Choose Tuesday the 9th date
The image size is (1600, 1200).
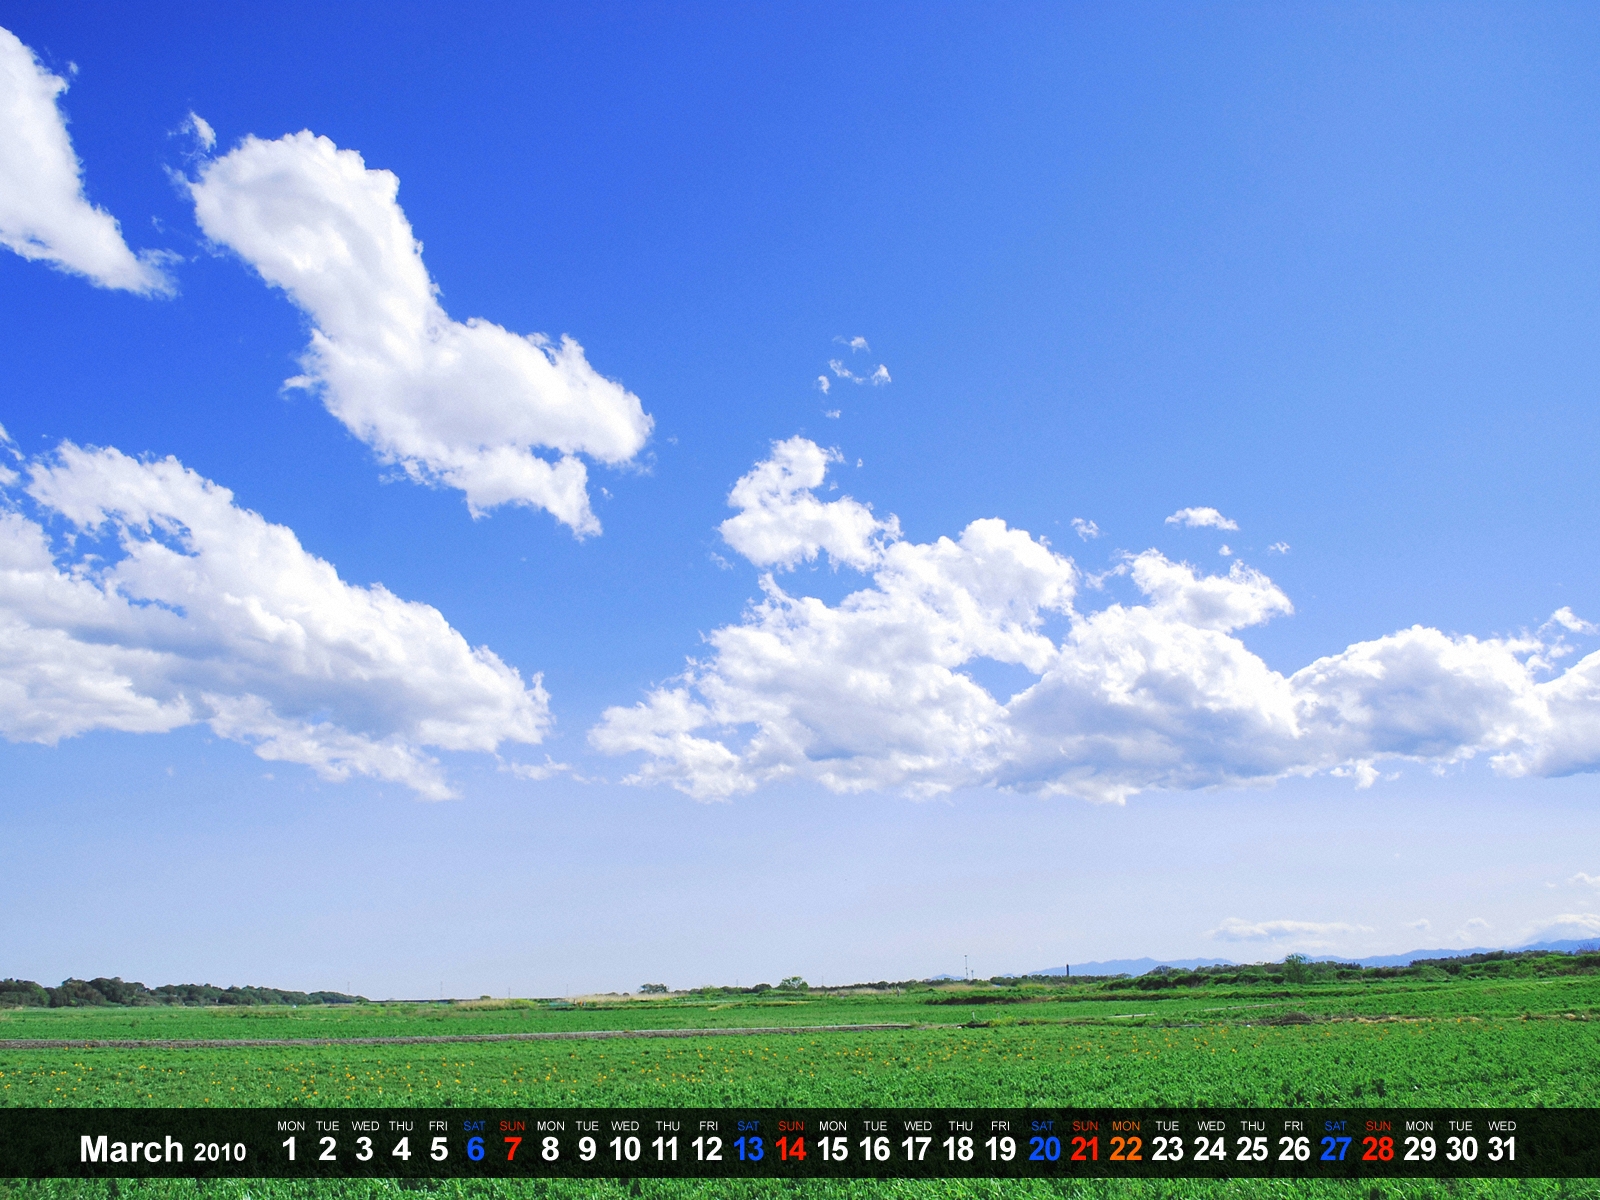[x=587, y=1149]
